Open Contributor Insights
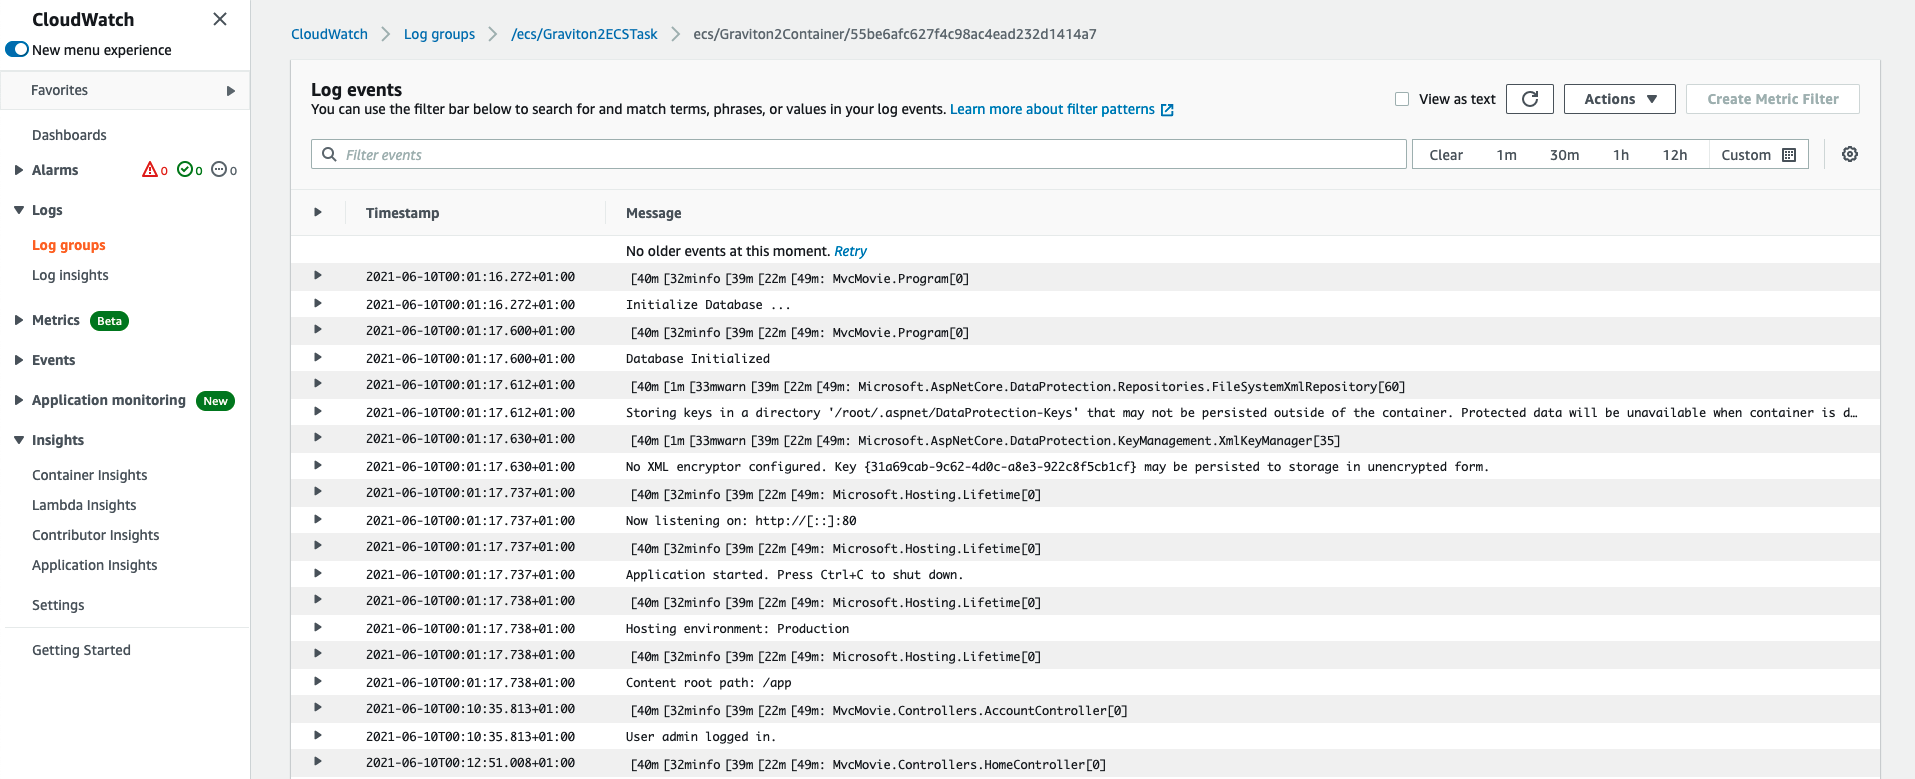 pos(96,535)
